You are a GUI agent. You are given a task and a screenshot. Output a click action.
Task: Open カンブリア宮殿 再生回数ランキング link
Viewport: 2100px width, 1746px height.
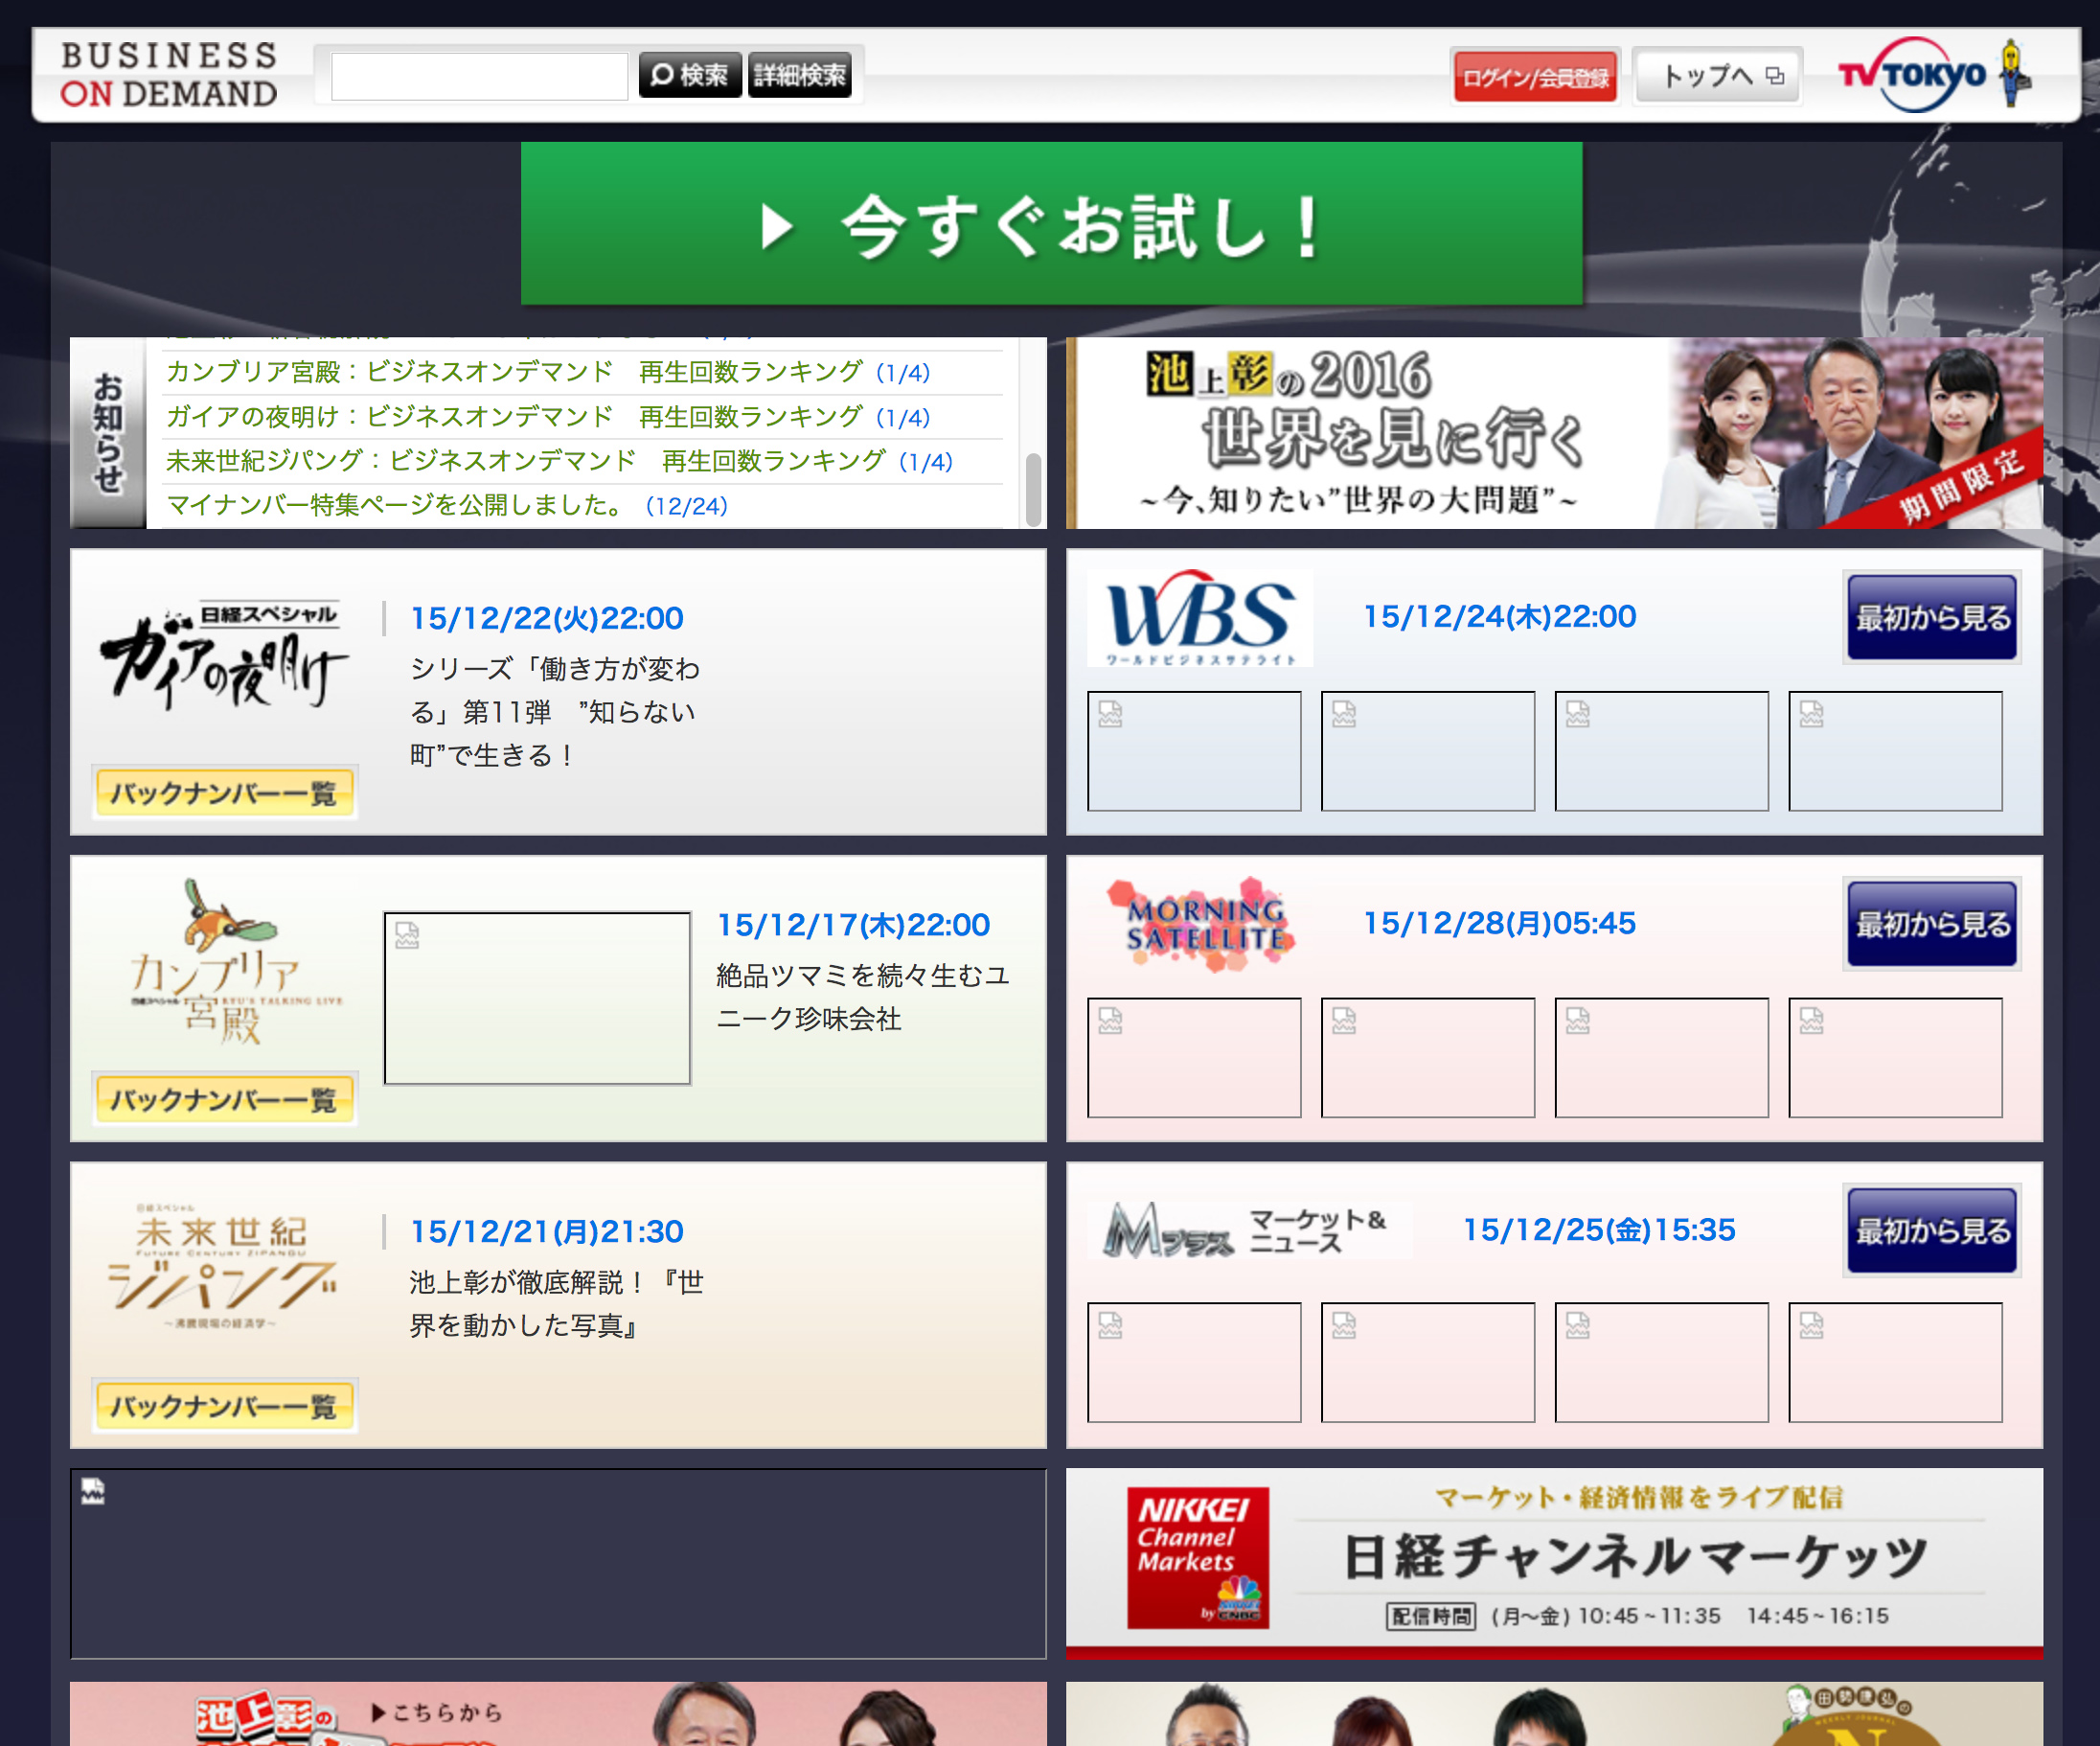point(514,372)
